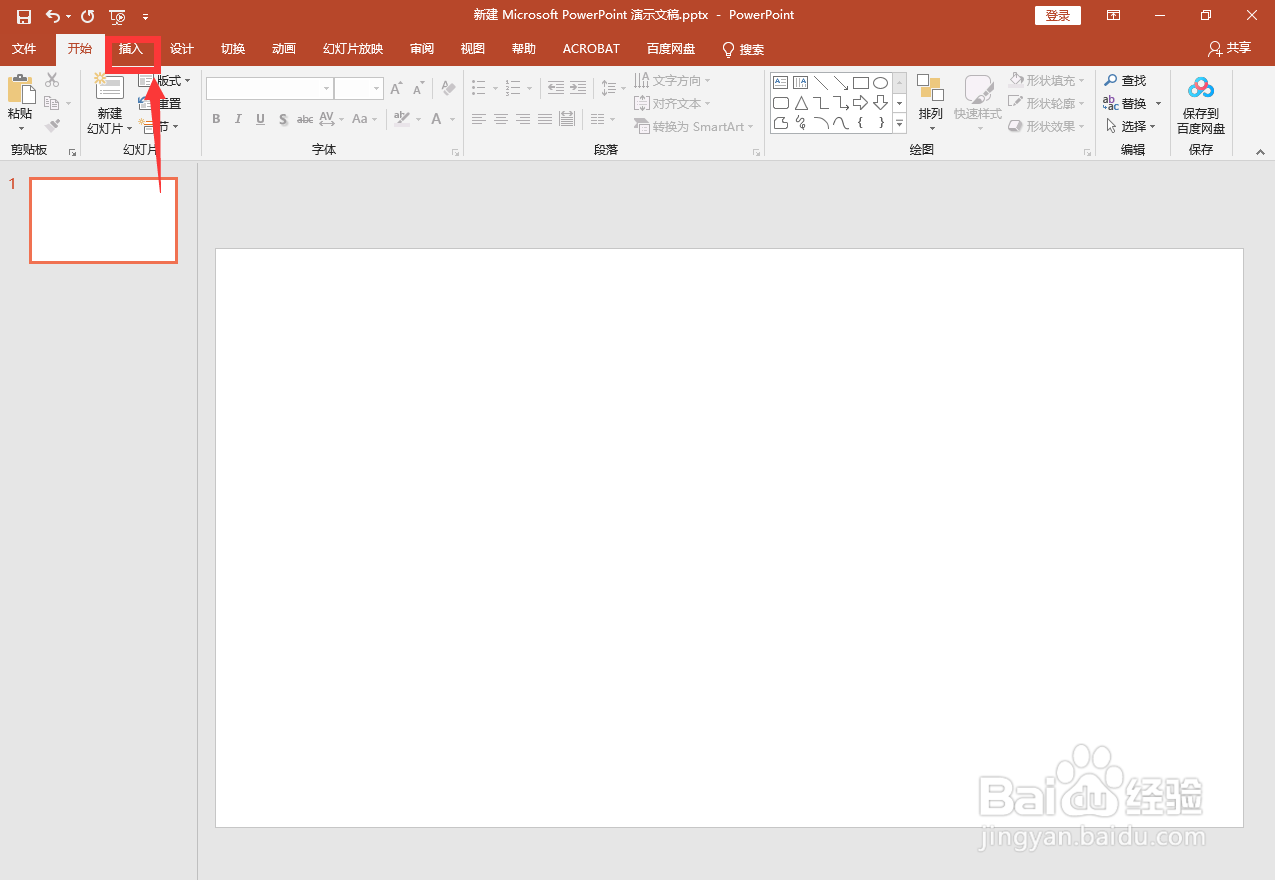
Task: Open the Align Text (对齐文本) dropdown
Action: [673, 103]
